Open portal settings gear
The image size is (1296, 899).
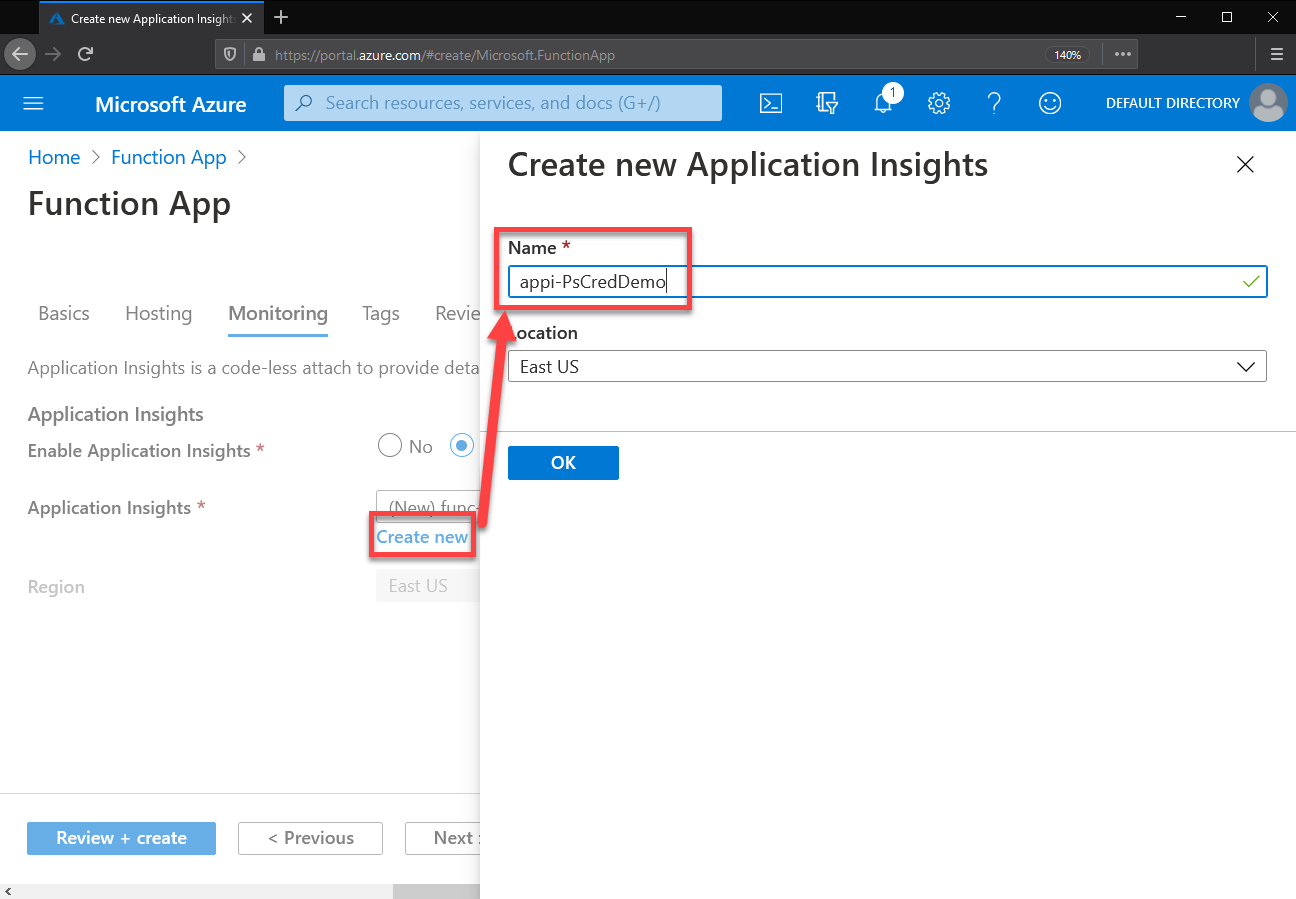938,103
